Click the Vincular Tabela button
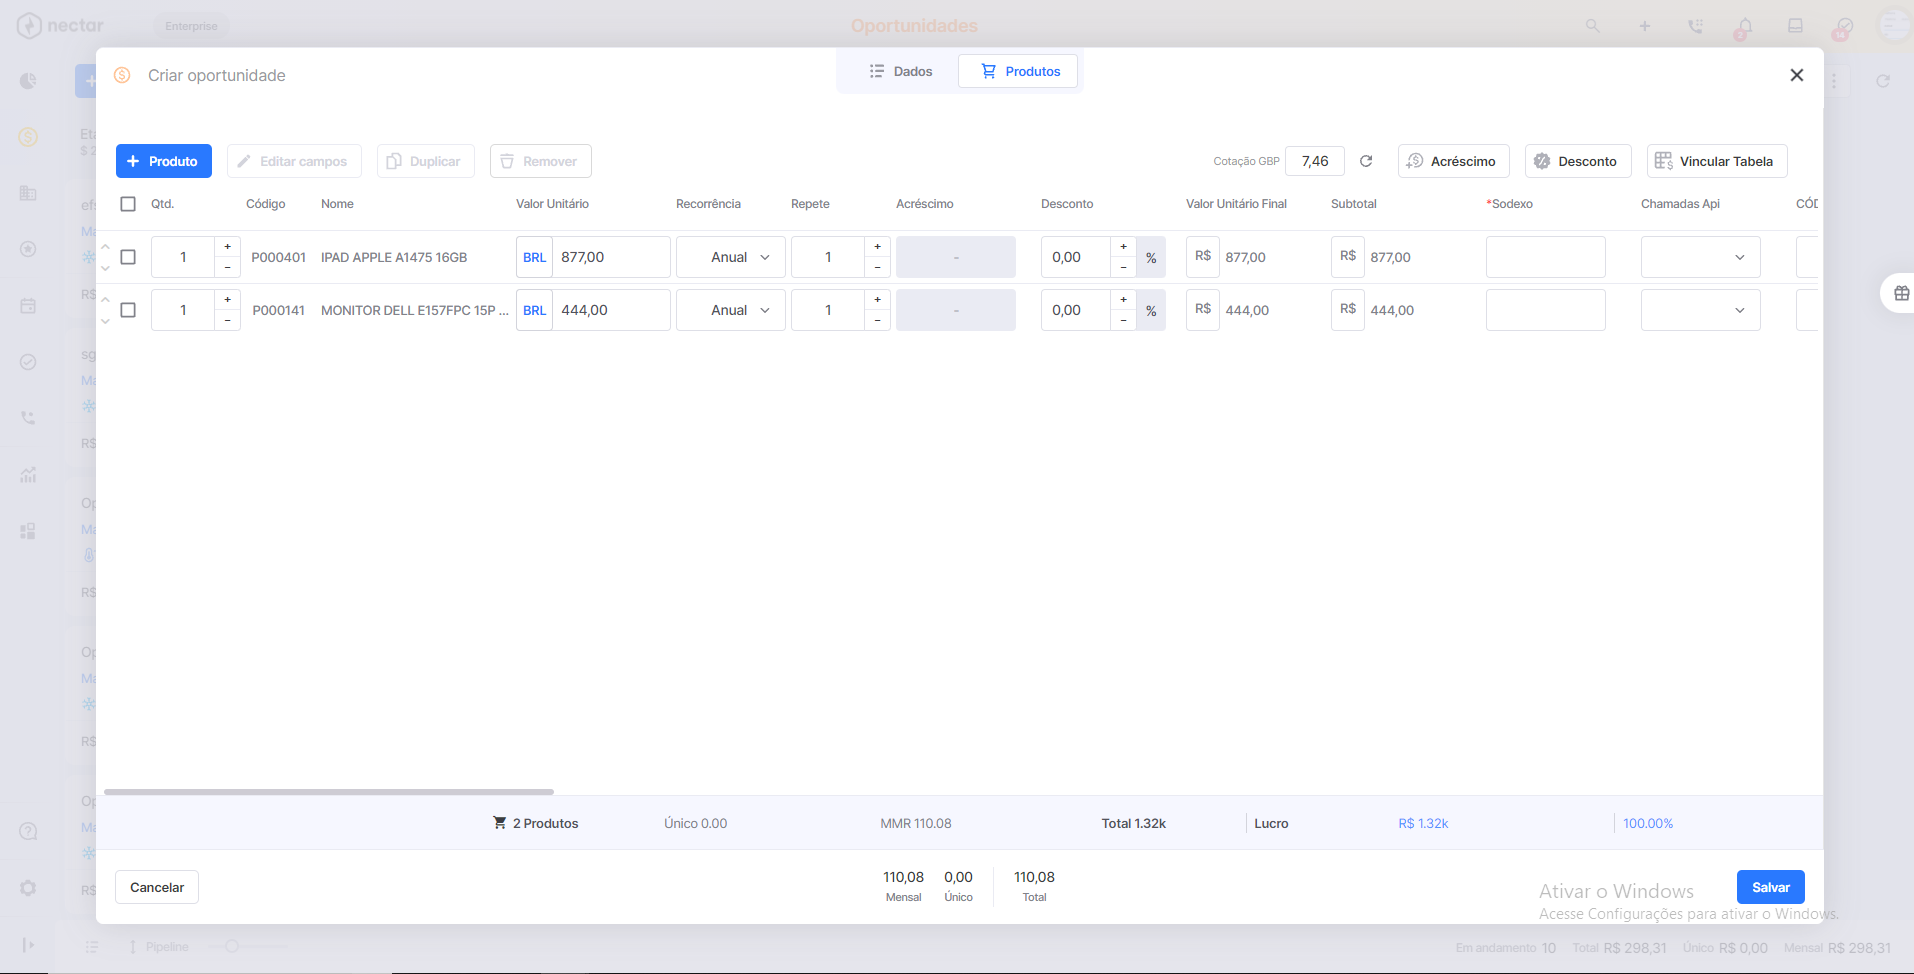The width and height of the screenshot is (1914, 974). (x=1717, y=161)
